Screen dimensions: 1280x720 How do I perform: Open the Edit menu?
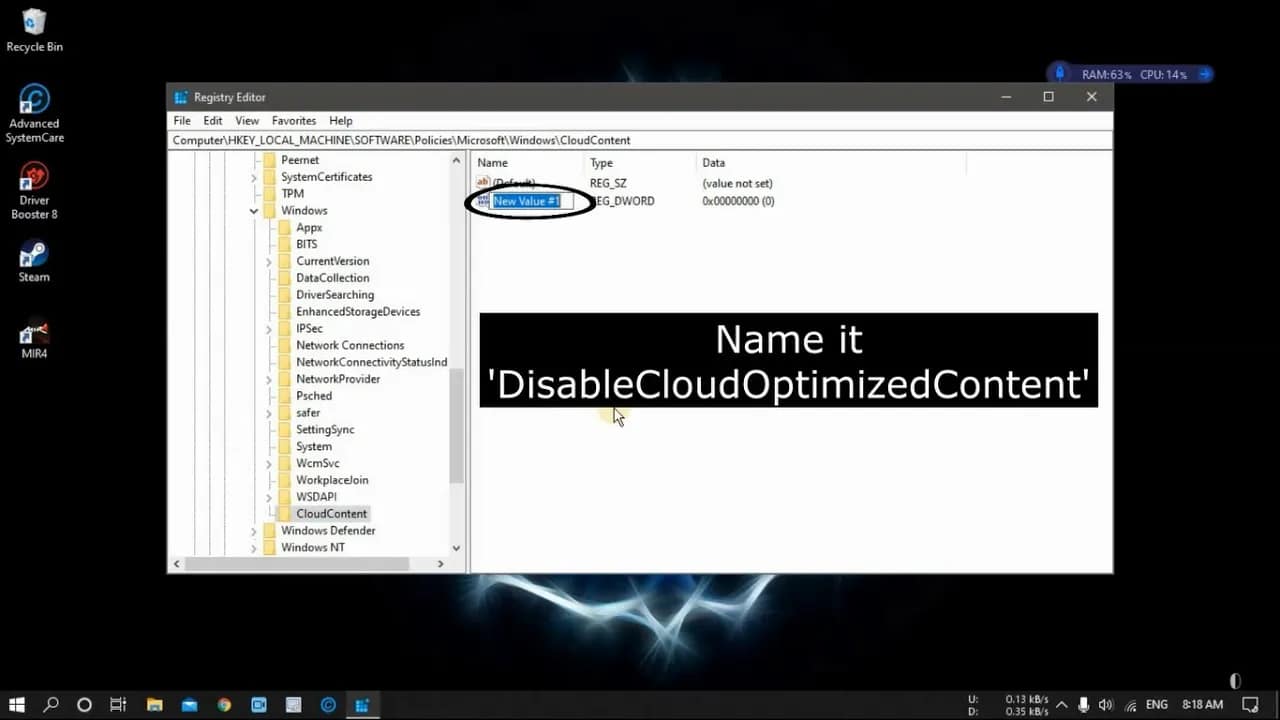212,120
